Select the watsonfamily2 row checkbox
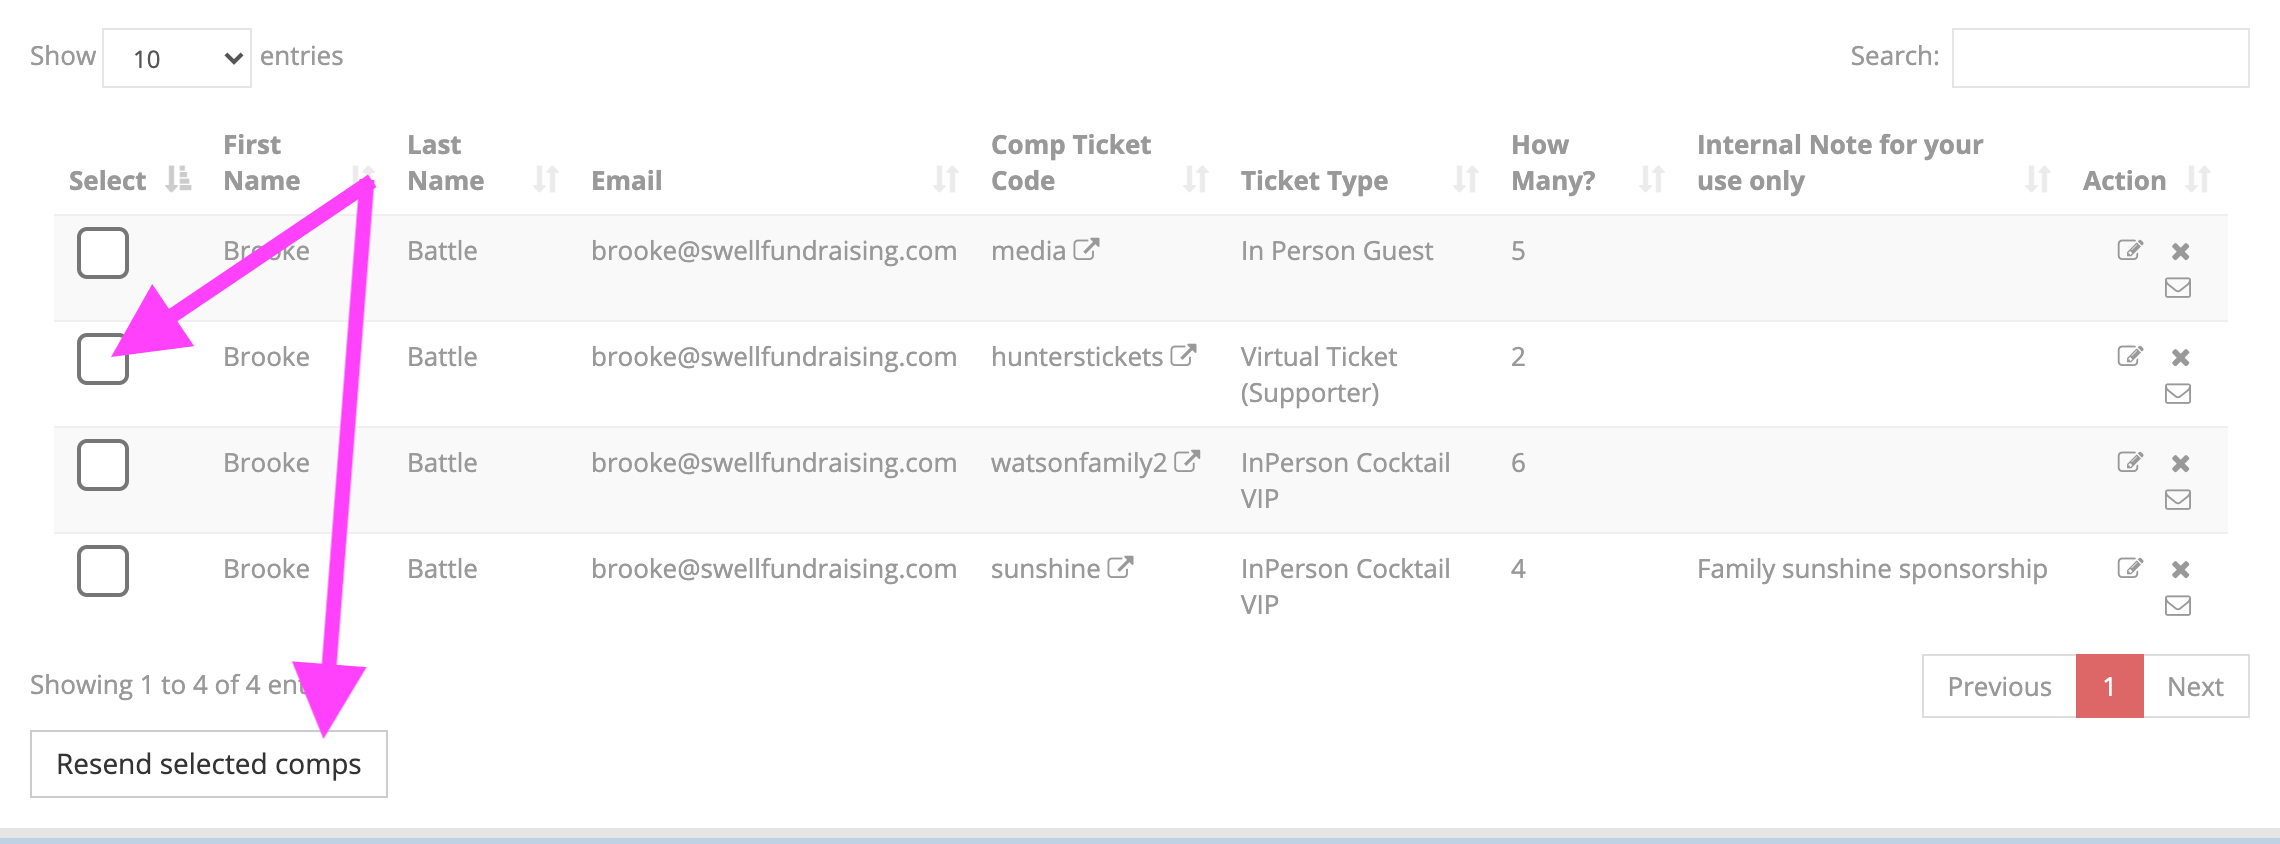This screenshot has height=844, width=2280. pyautogui.click(x=103, y=465)
